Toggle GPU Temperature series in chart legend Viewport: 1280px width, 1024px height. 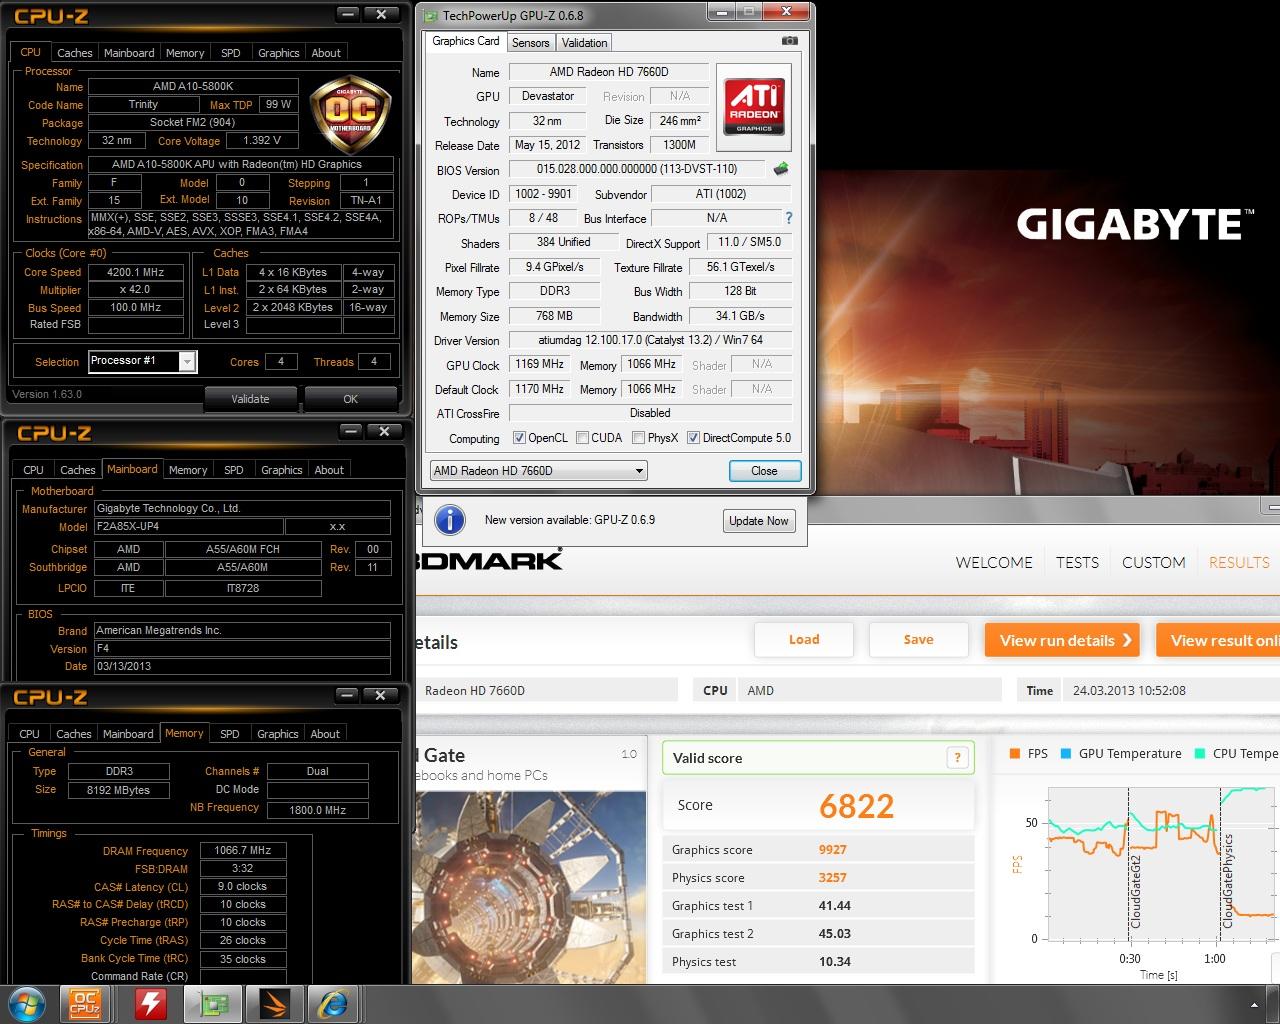click(x=1121, y=754)
